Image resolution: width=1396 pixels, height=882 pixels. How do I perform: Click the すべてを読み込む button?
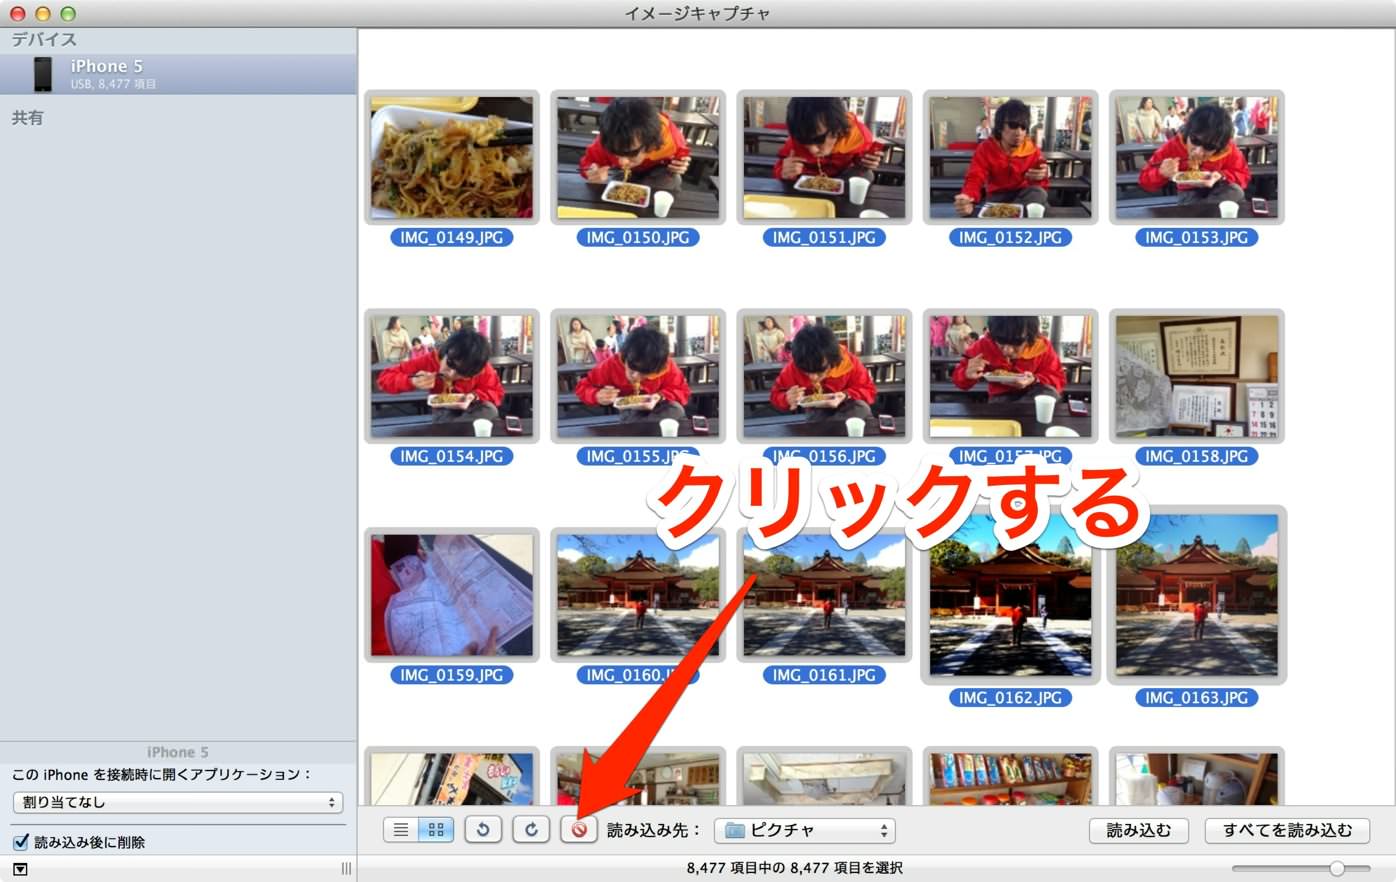tap(1287, 830)
